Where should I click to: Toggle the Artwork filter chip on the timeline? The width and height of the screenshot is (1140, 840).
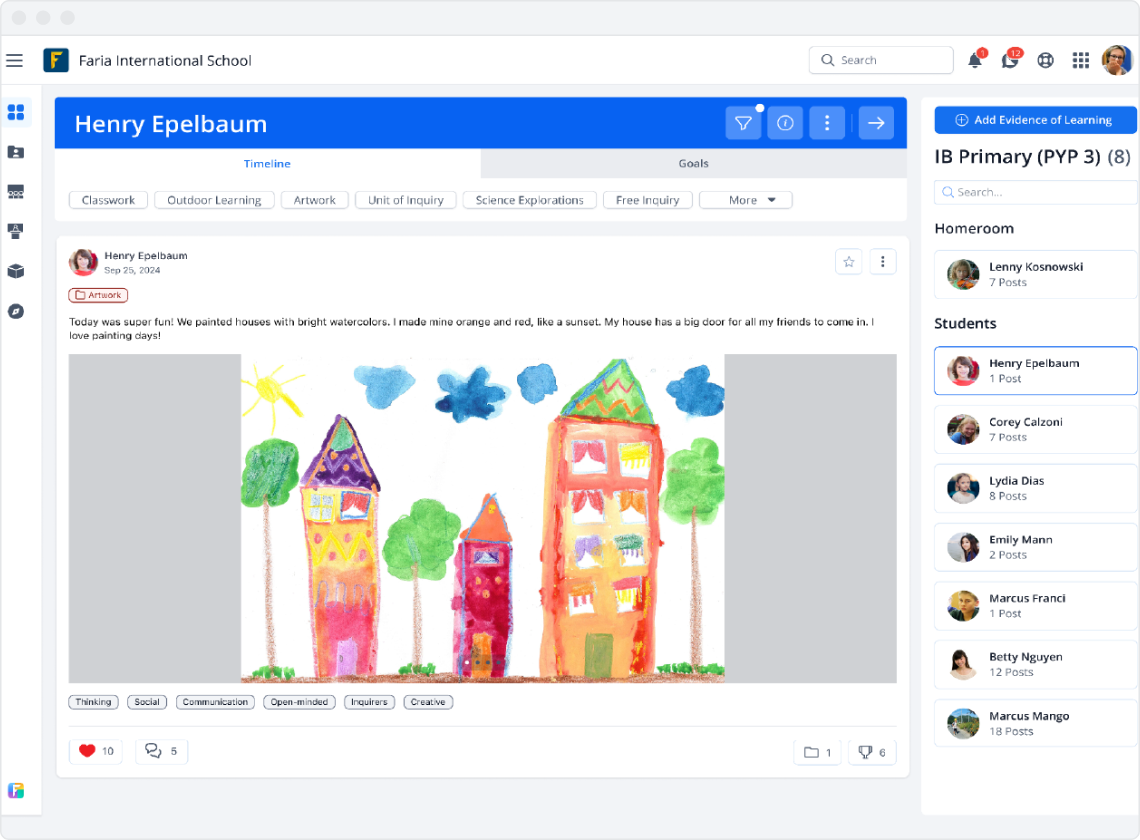(x=314, y=199)
